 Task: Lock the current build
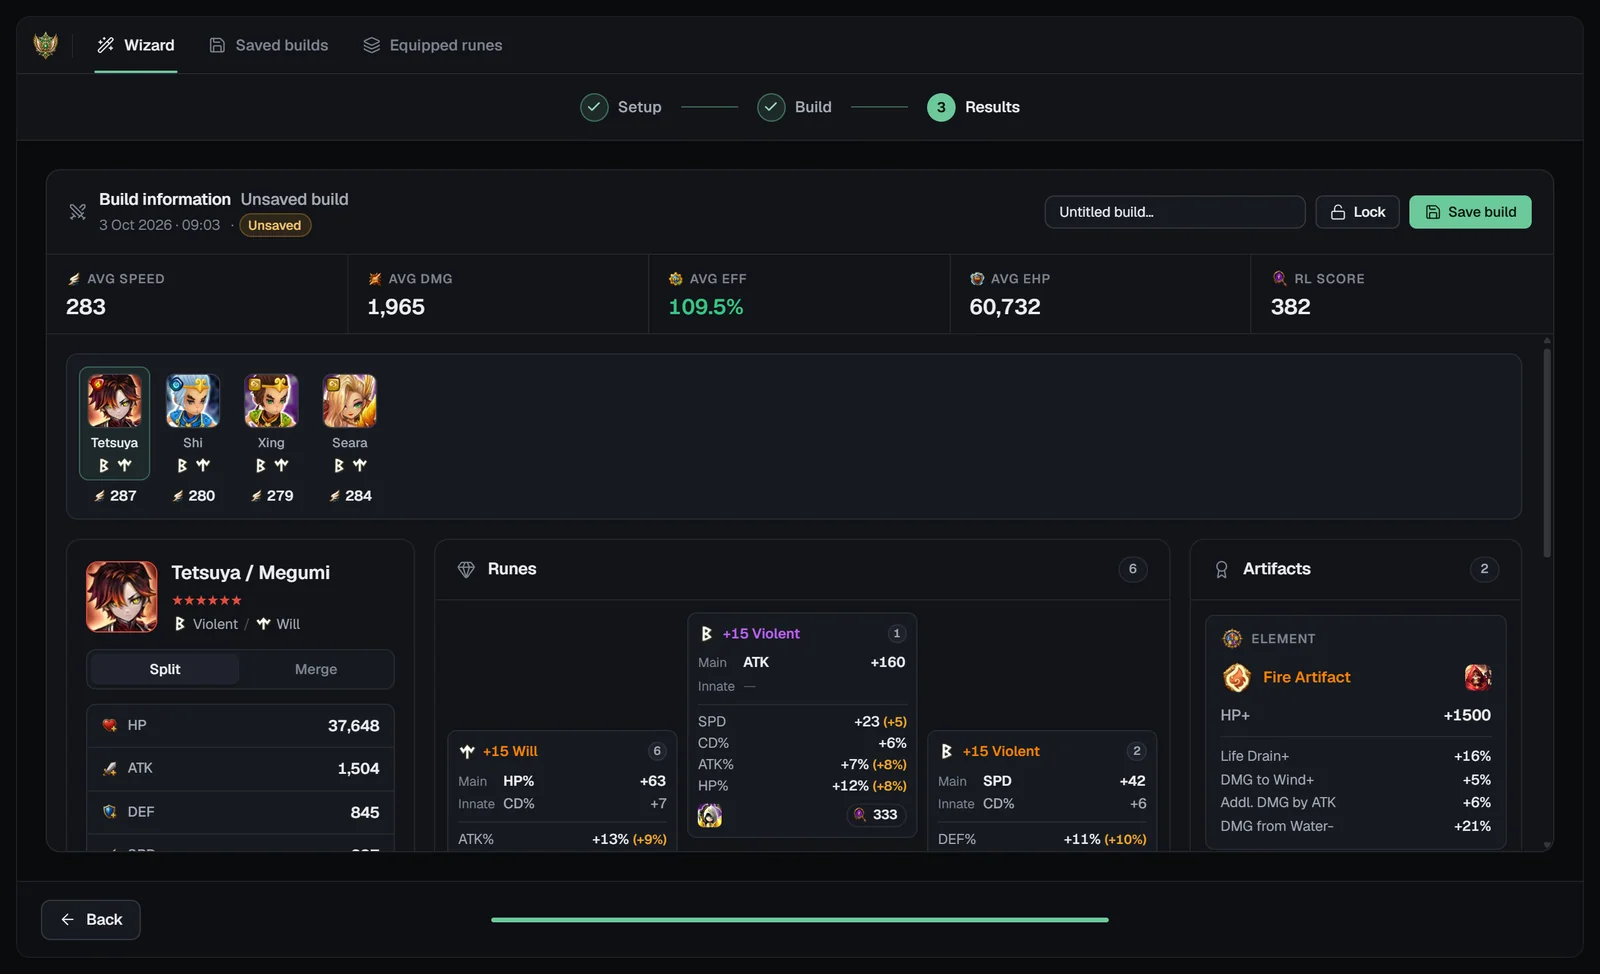tap(1357, 212)
